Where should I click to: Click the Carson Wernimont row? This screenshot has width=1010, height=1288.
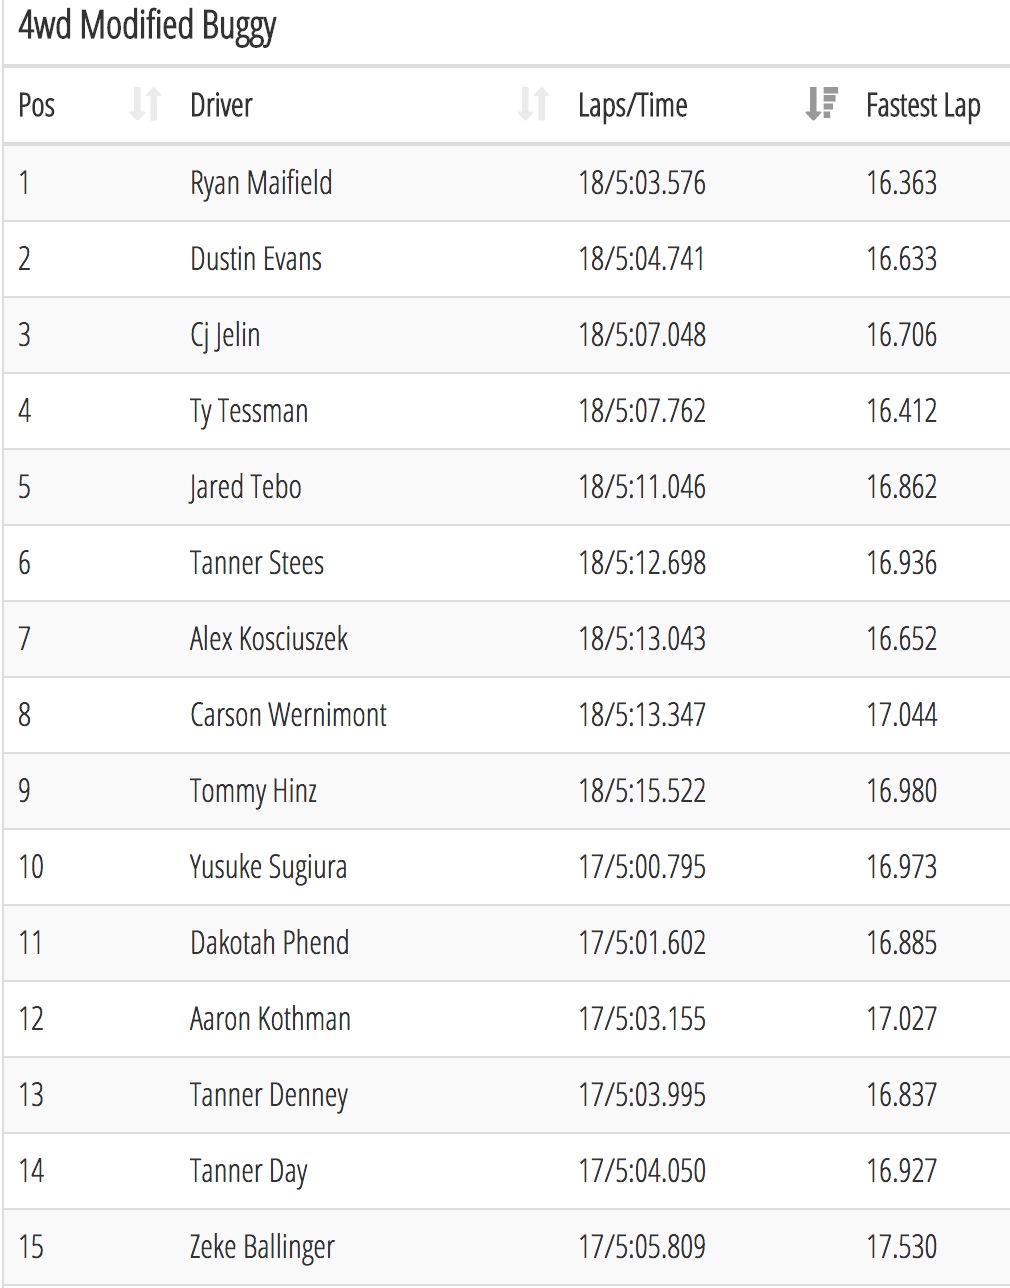pos(507,715)
